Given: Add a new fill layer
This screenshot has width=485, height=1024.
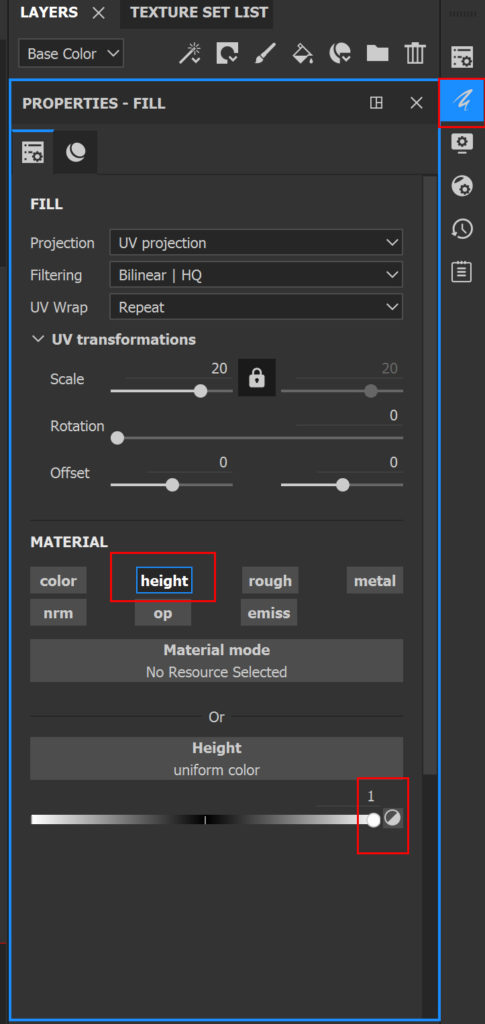Looking at the screenshot, I should pyautogui.click(x=302, y=53).
